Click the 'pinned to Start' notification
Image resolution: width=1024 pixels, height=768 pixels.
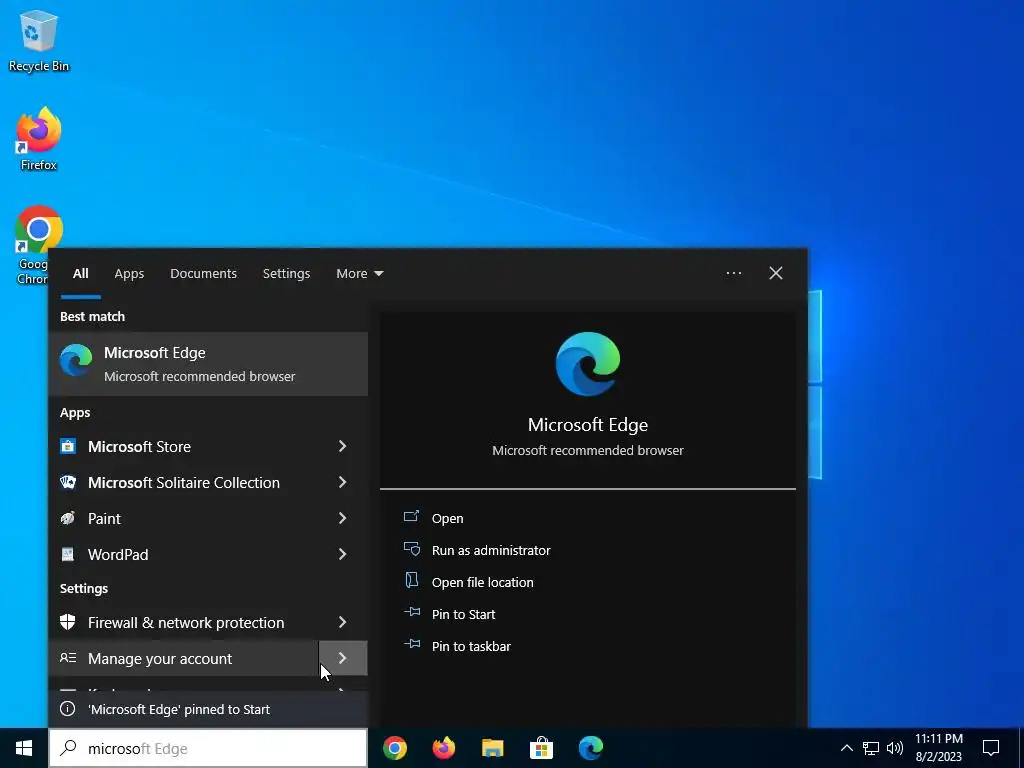pos(208,709)
